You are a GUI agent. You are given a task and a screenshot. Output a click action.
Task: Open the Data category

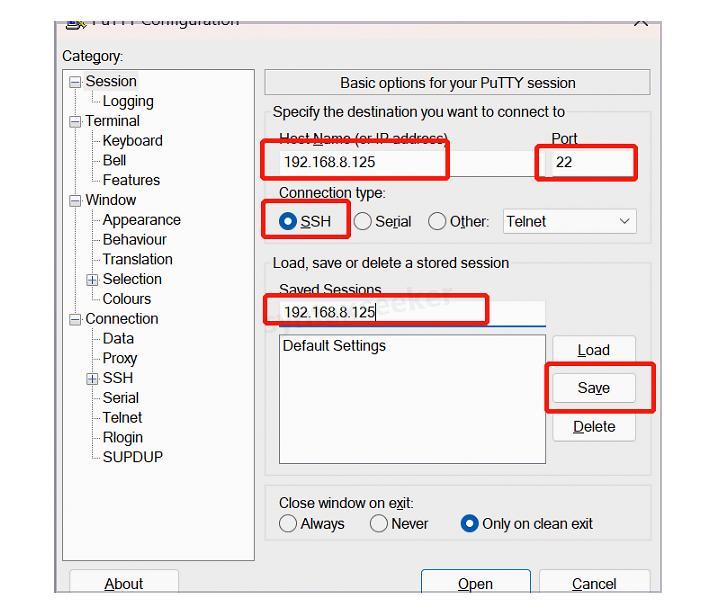pos(118,338)
